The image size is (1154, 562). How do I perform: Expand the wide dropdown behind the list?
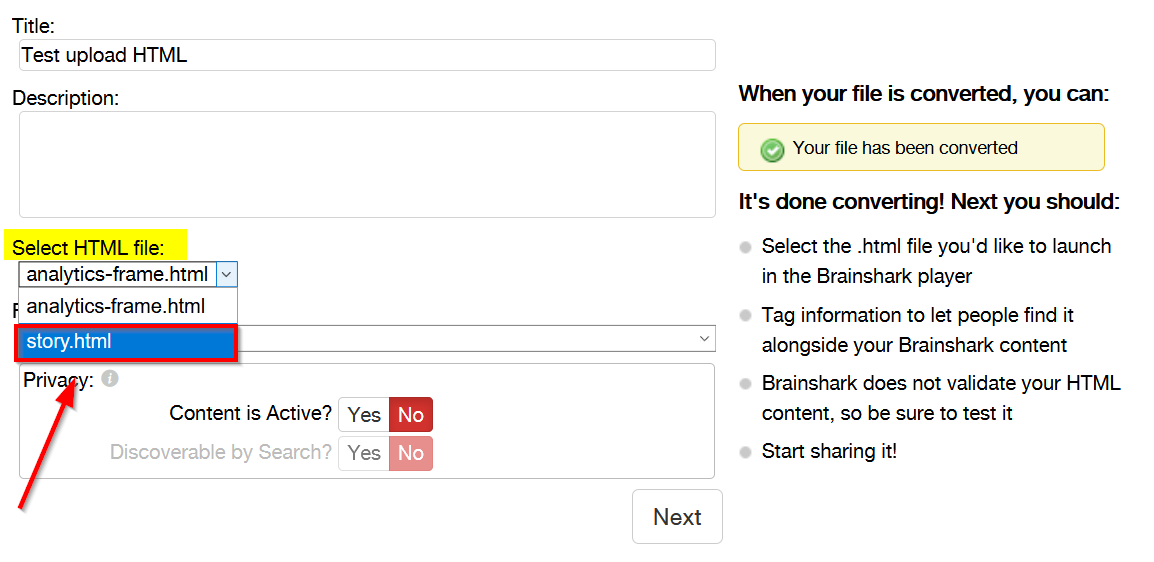[x=706, y=340]
